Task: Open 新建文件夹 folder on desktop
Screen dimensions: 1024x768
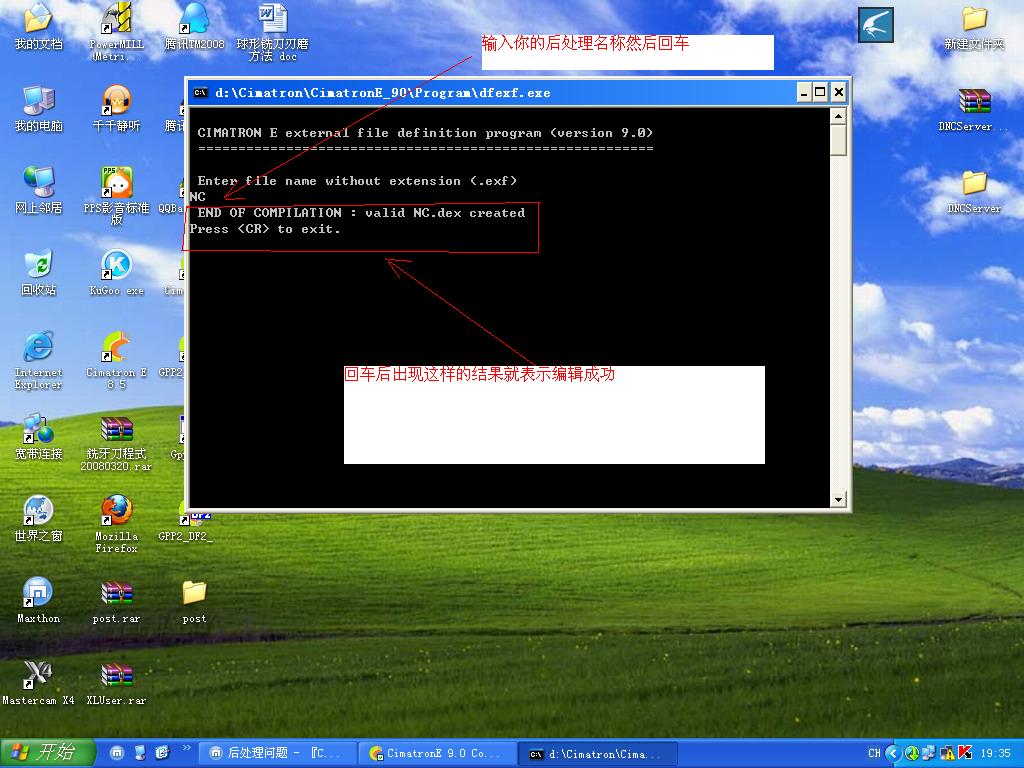Action: pyautogui.click(x=974, y=27)
